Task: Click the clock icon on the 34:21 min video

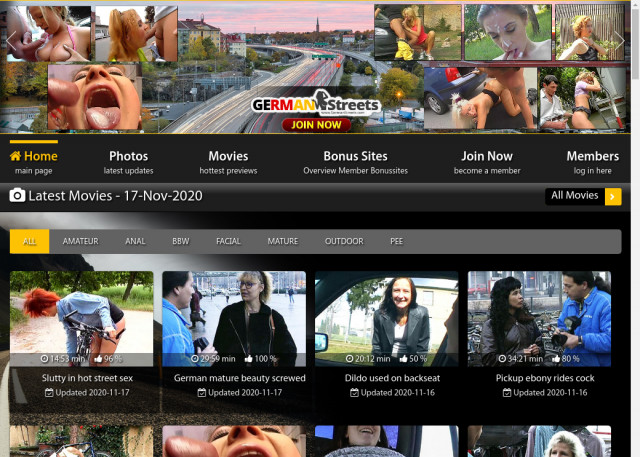Action: (502, 359)
